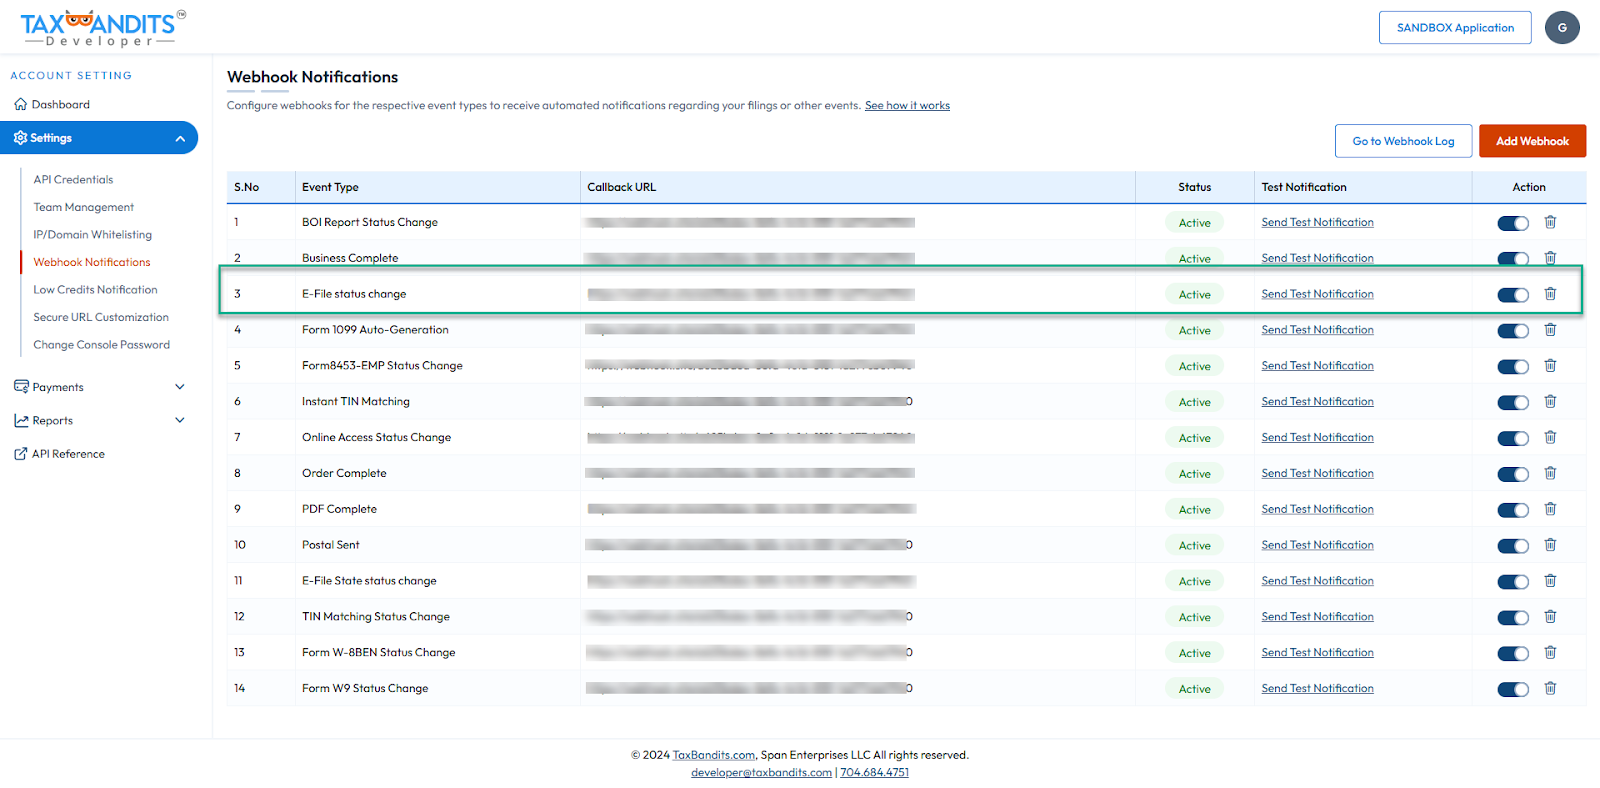Screen dimensions: 1600x788
Task: Click the Event Type column header
Action: (330, 187)
